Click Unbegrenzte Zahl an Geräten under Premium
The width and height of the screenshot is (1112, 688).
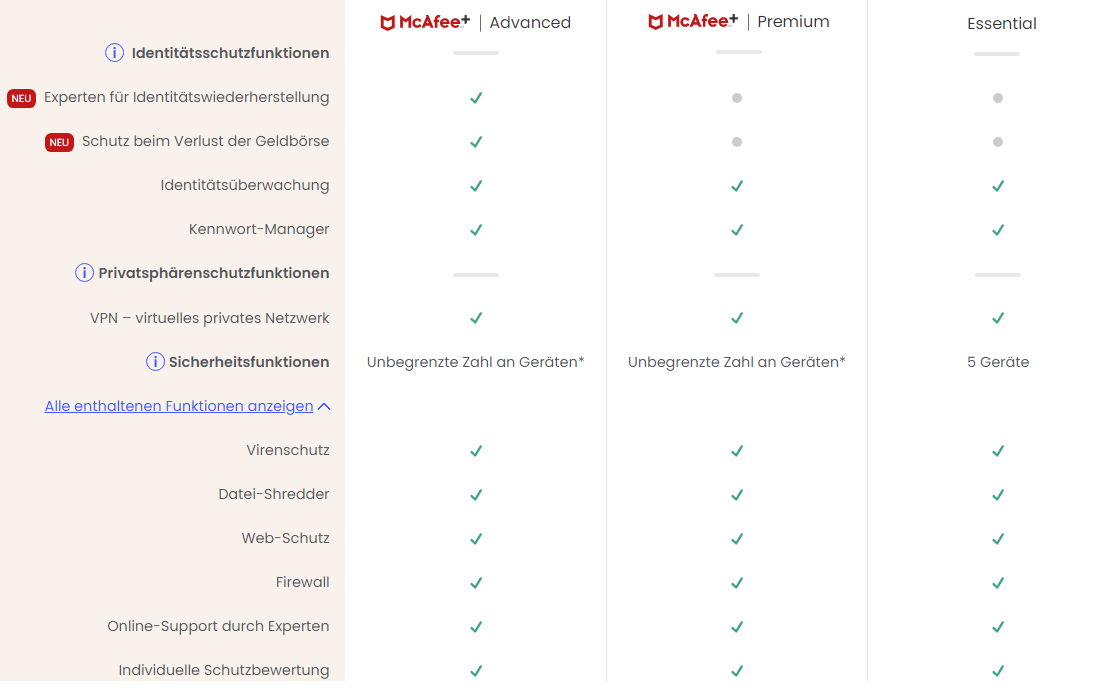[x=737, y=362]
